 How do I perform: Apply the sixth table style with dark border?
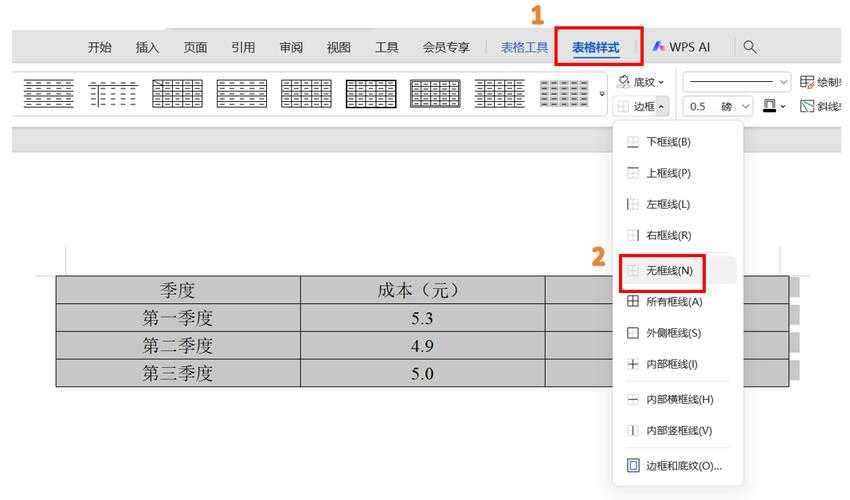tap(370, 93)
